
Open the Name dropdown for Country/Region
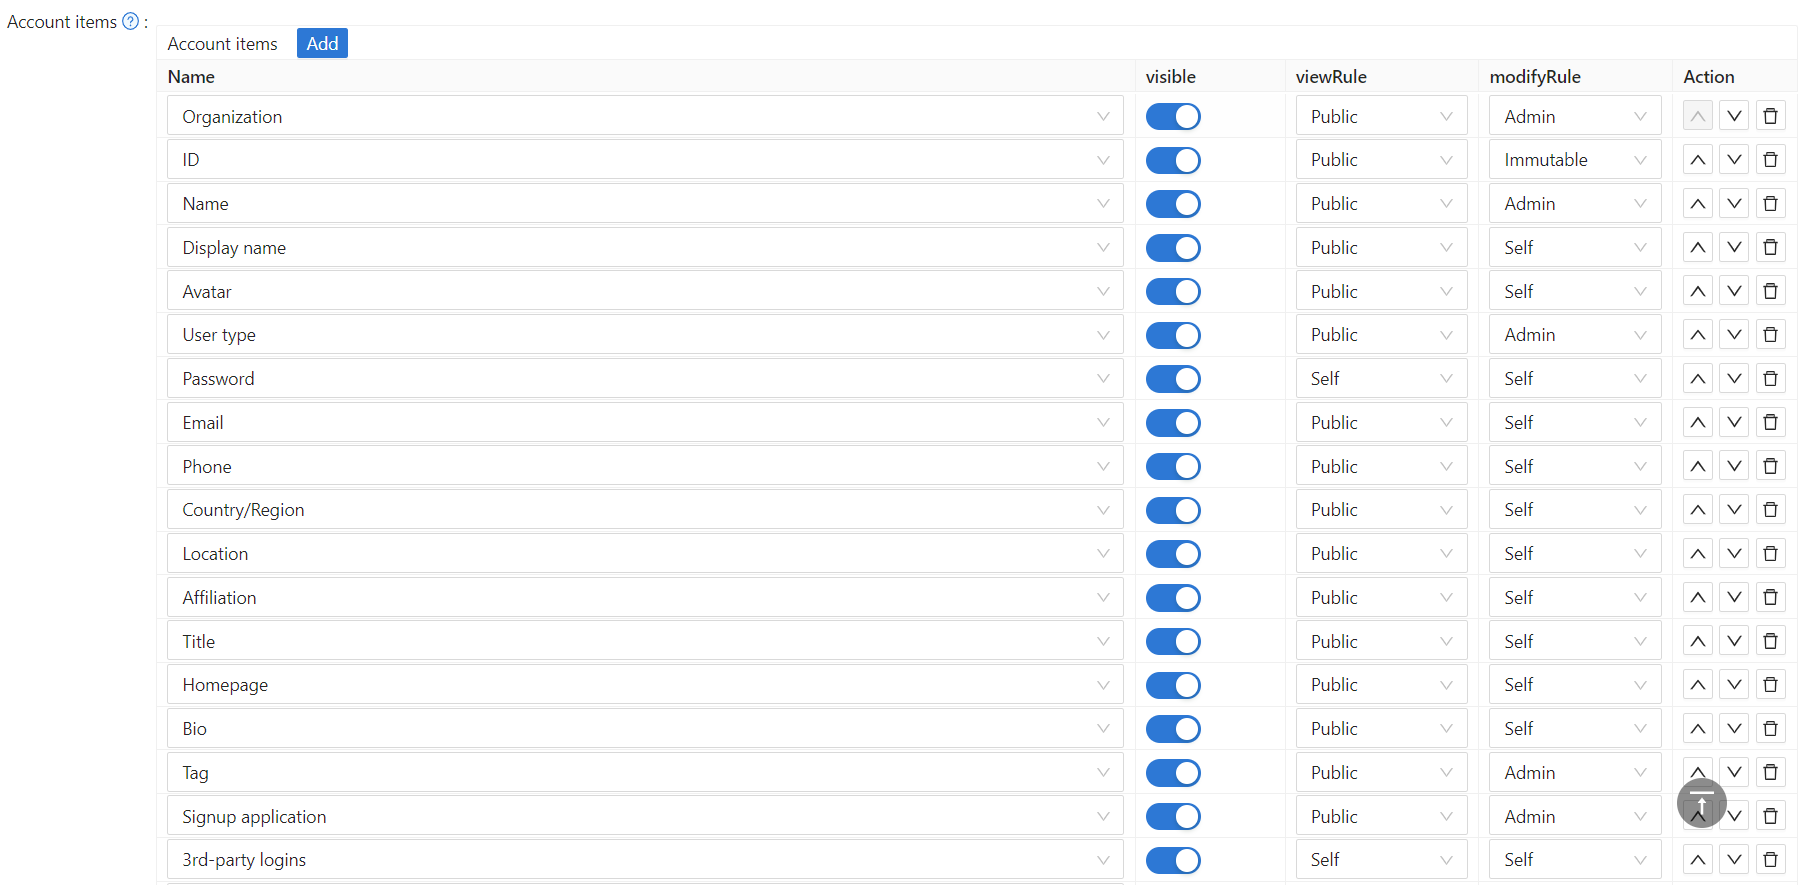point(645,510)
